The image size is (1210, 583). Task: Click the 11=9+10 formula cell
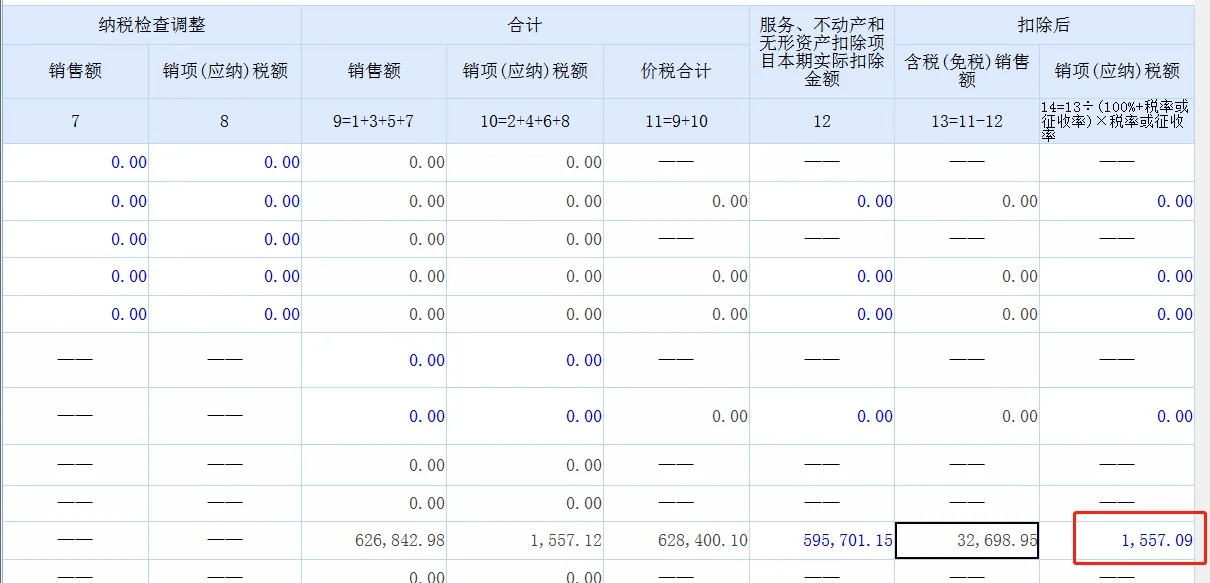(x=676, y=121)
